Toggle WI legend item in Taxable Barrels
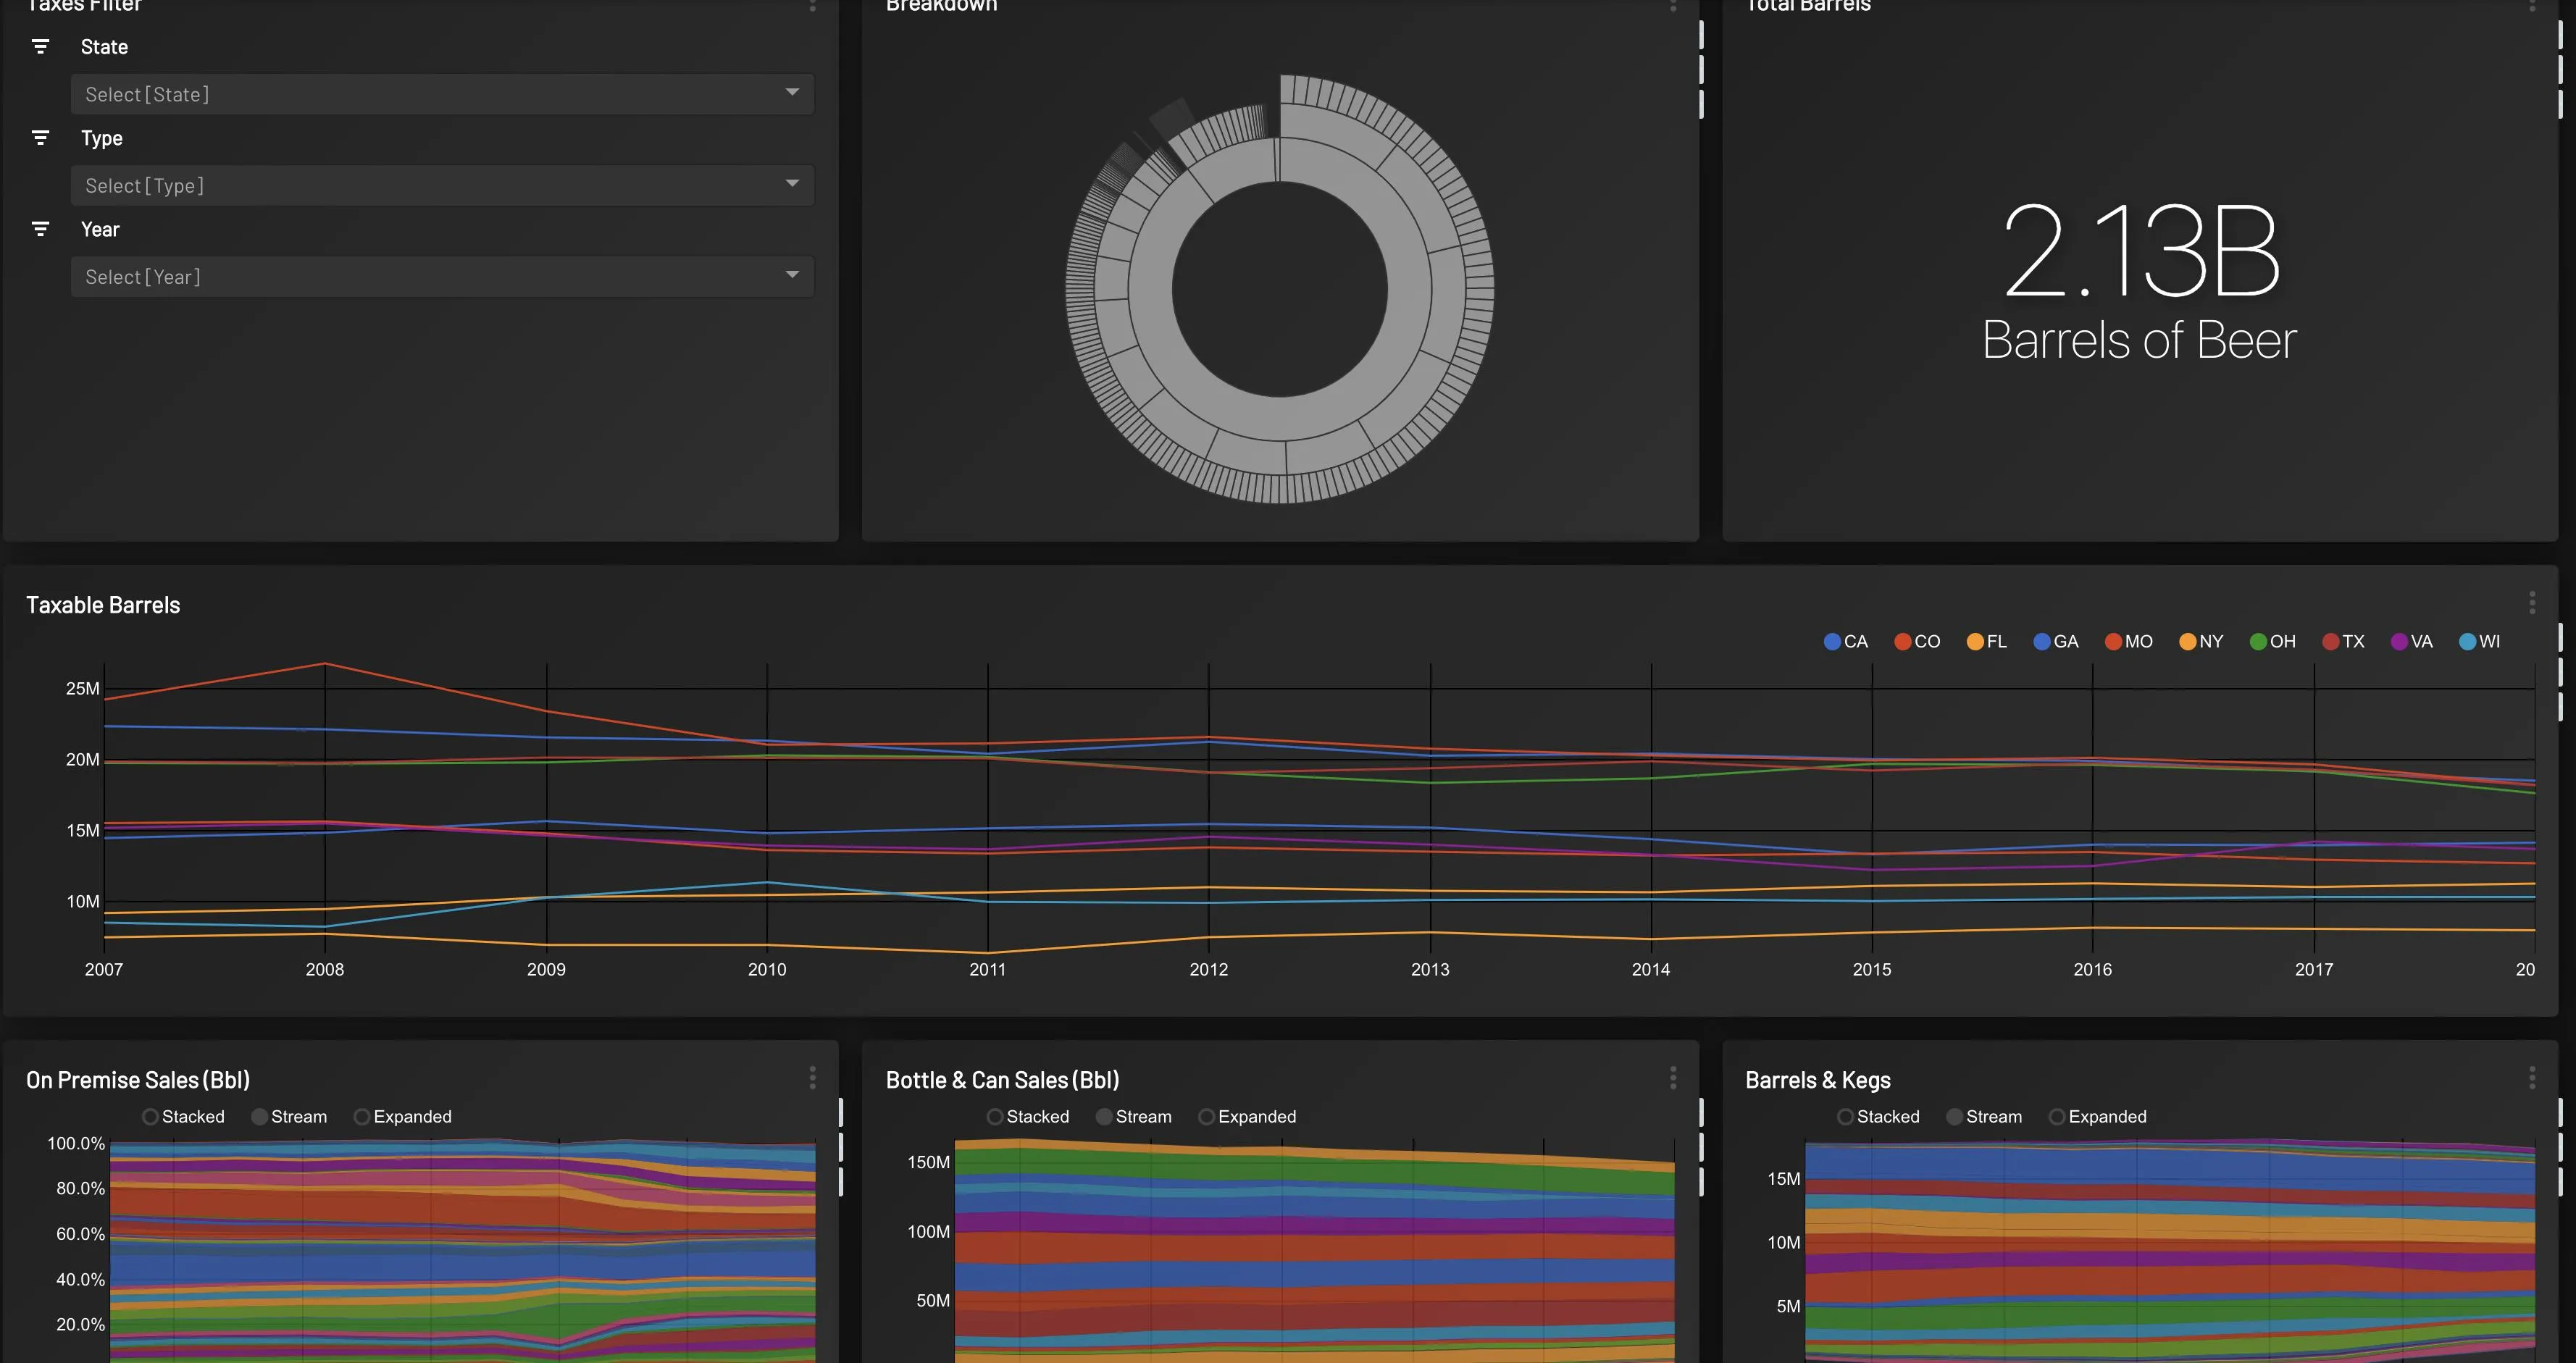Image resolution: width=2576 pixels, height=1363 pixels. pos(2478,642)
